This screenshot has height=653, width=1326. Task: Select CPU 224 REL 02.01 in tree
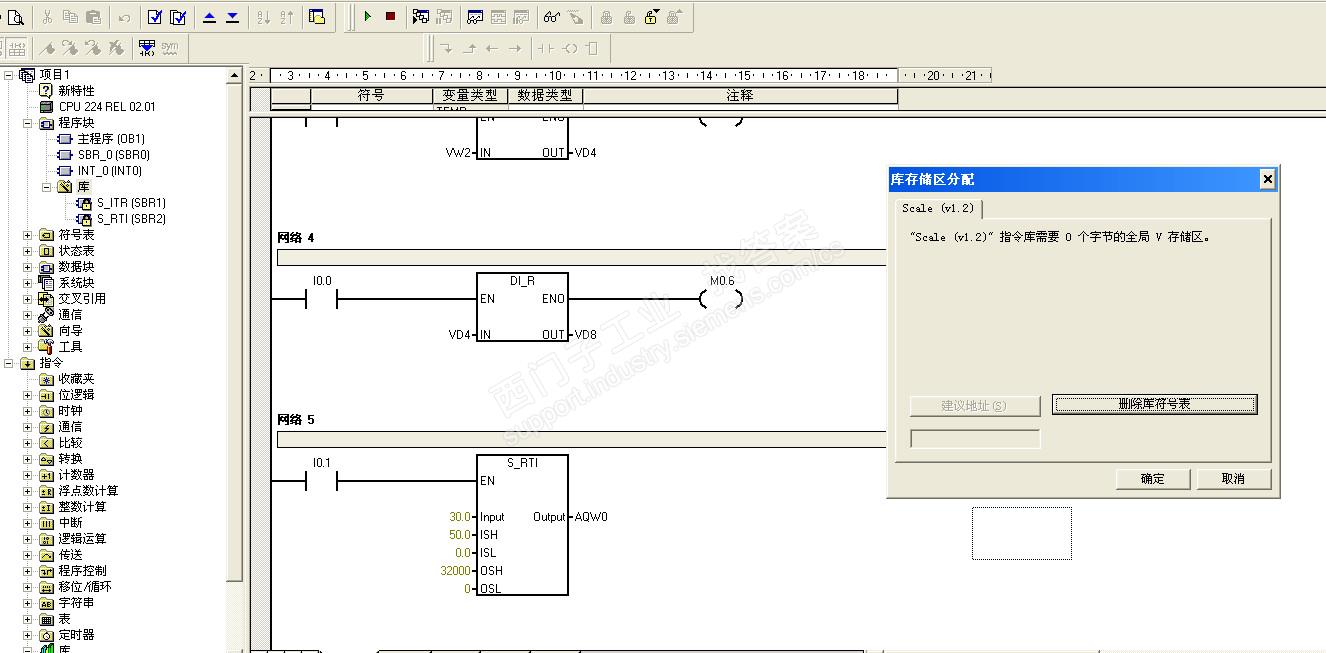pos(106,107)
